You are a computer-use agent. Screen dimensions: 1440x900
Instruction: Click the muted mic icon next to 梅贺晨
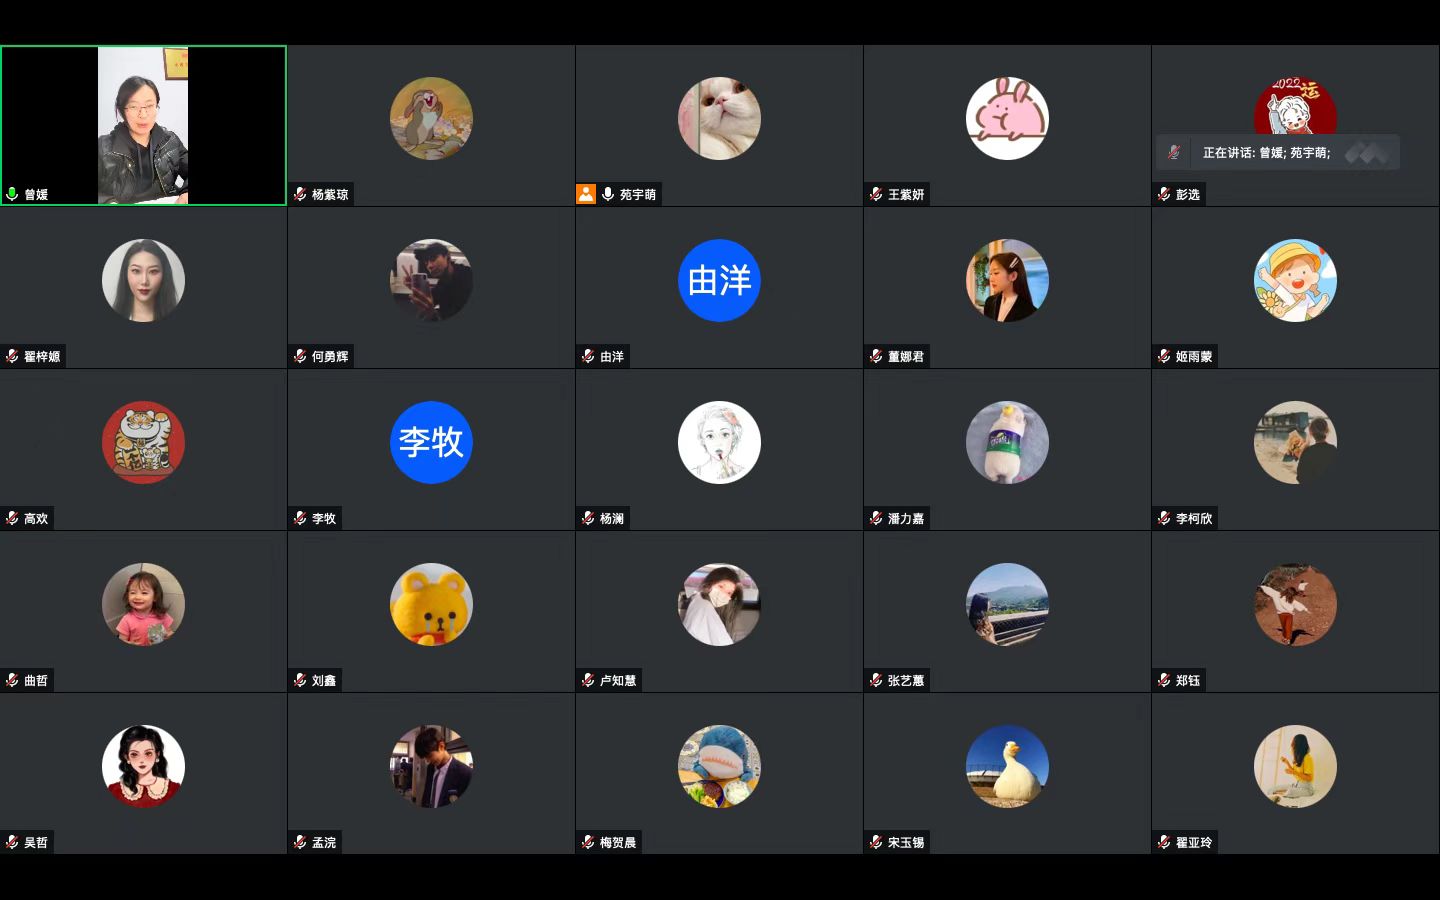588,842
